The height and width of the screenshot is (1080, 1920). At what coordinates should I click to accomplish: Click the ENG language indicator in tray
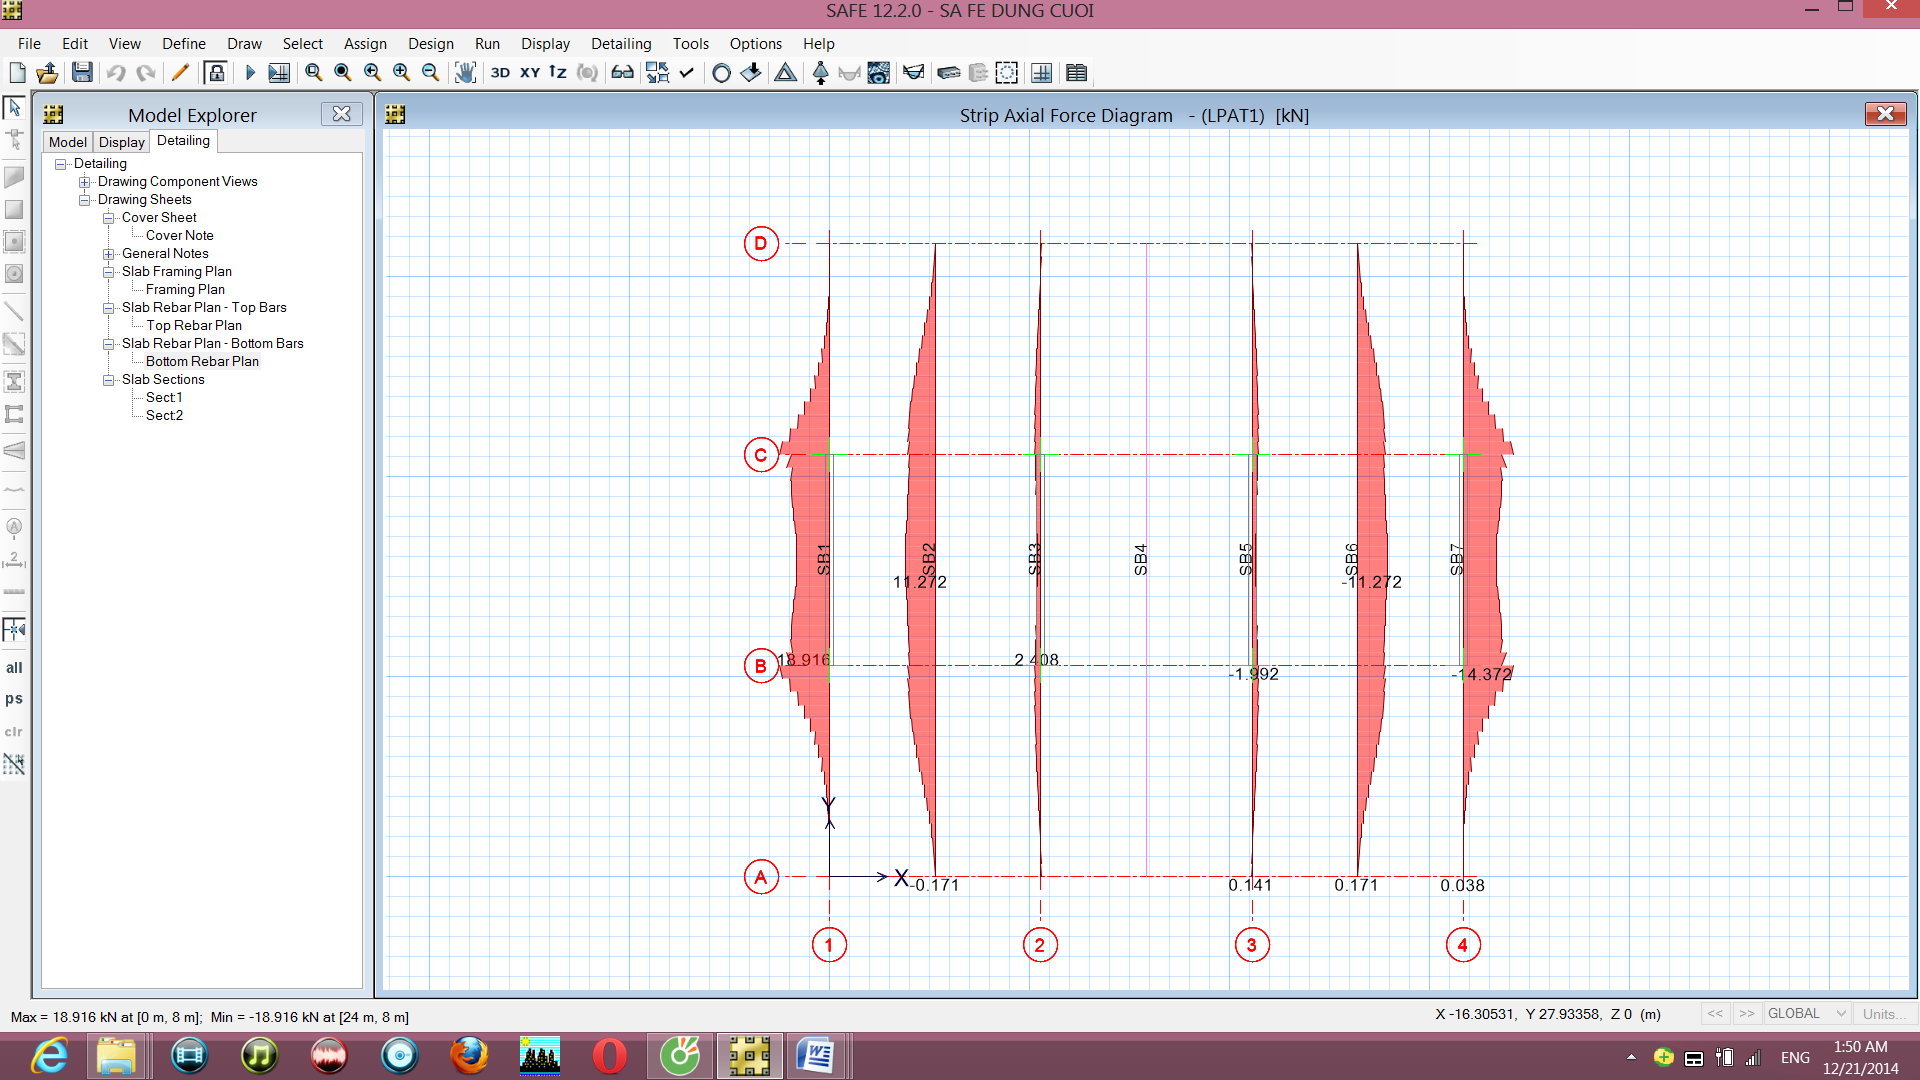pos(1795,1057)
